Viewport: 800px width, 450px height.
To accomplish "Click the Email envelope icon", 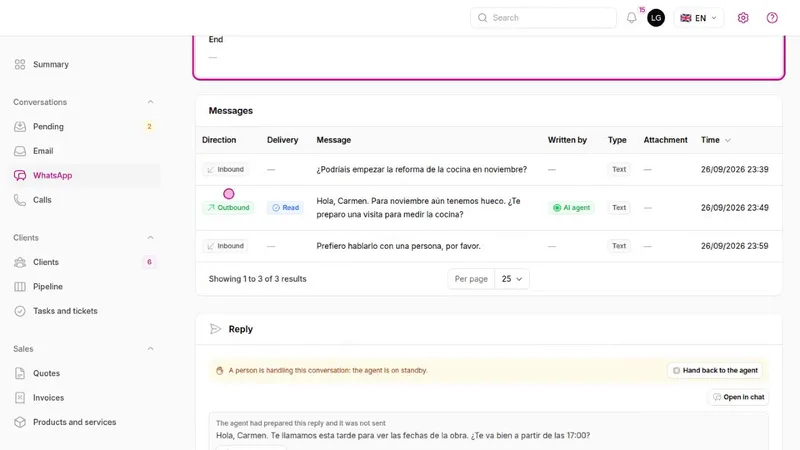I will click(20, 151).
